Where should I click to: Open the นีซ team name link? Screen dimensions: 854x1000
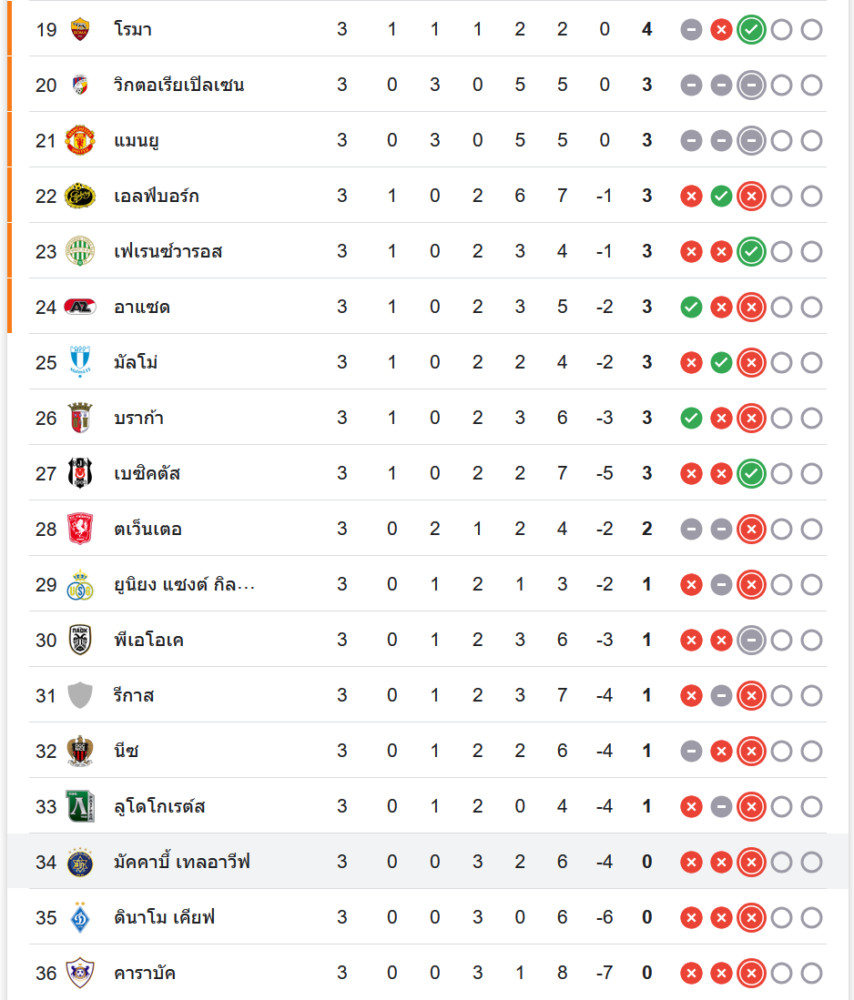(x=126, y=751)
